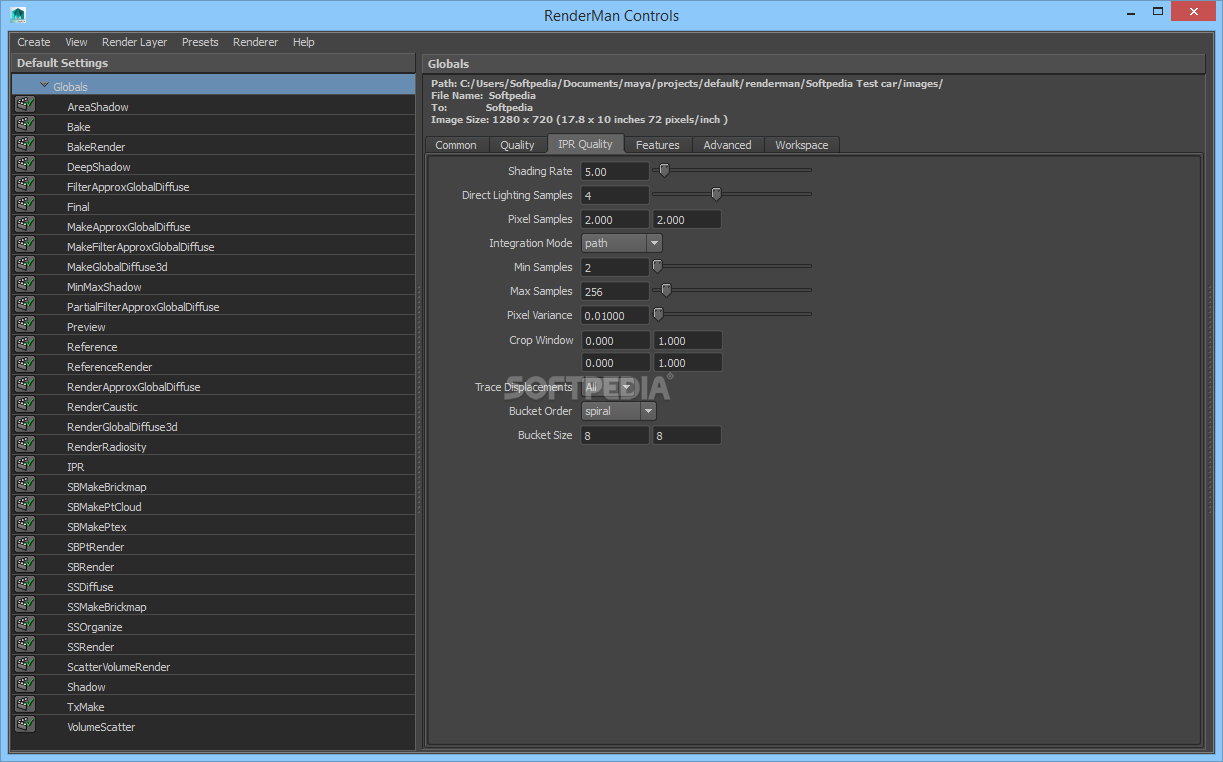Open the Presets menu
1223x762 pixels.
[200, 42]
